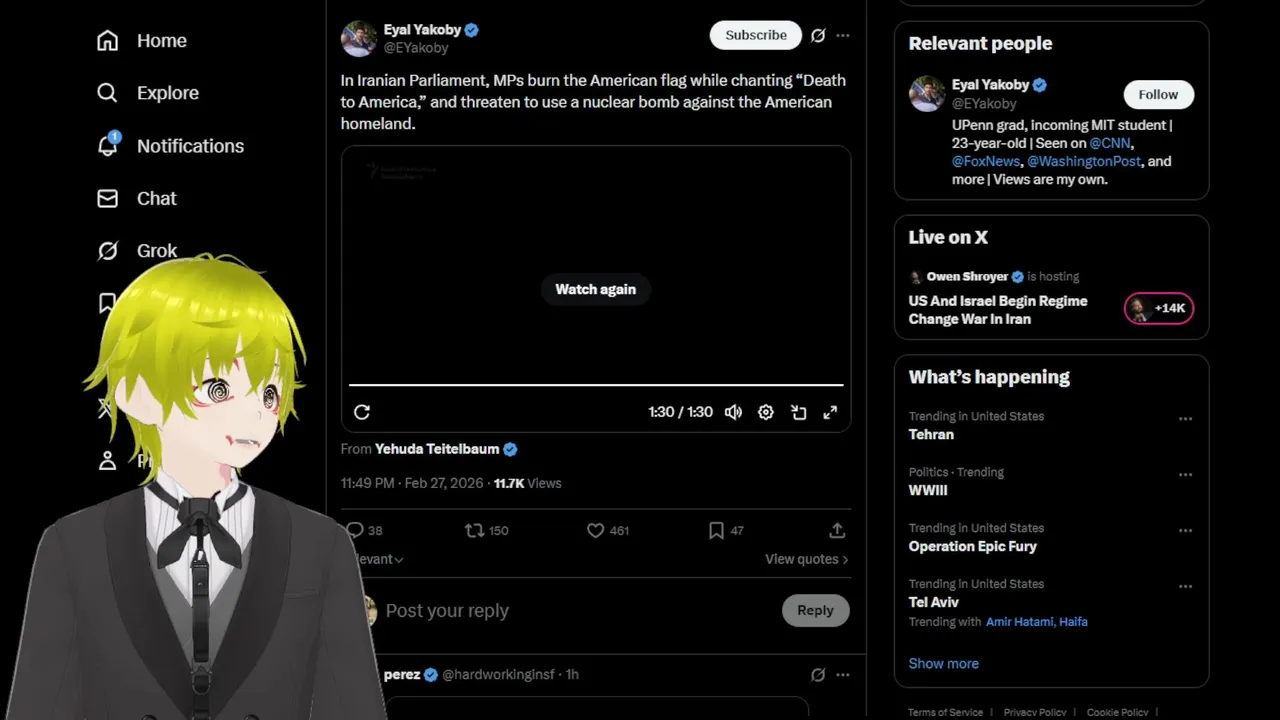The image size is (1280, 720).
Task: Open more options for Tel Aviv trend
Action: (1186, 587)
